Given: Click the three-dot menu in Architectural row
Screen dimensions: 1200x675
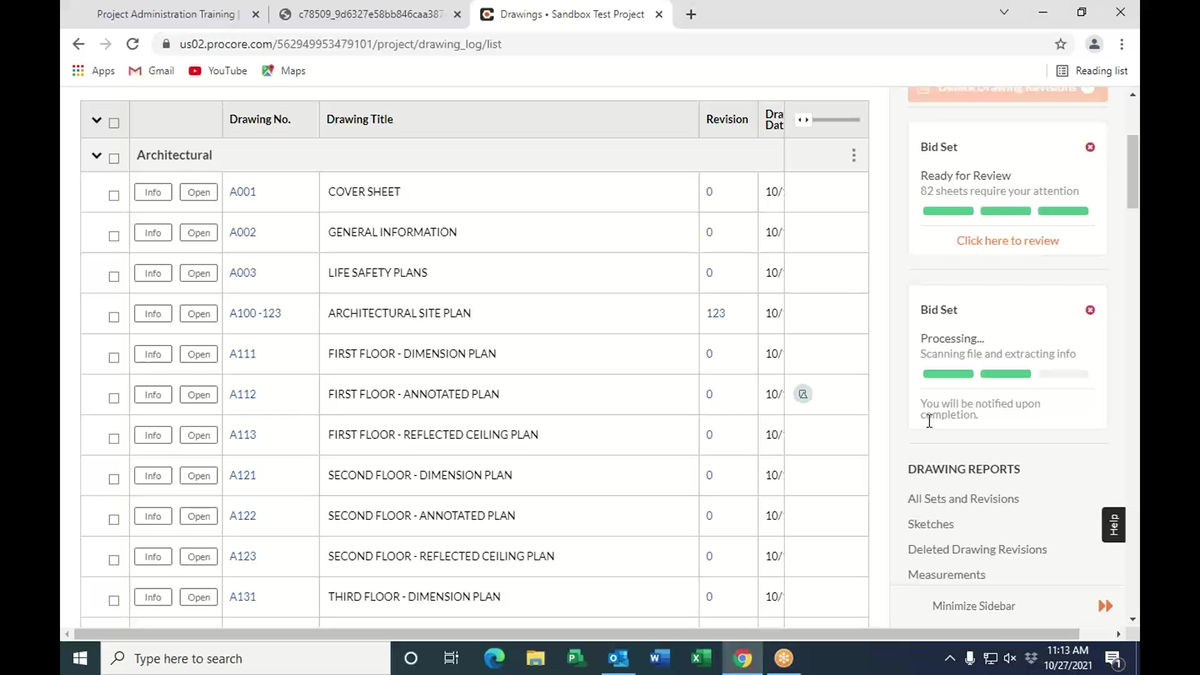Looking at the screenshot, I should 853,155.
